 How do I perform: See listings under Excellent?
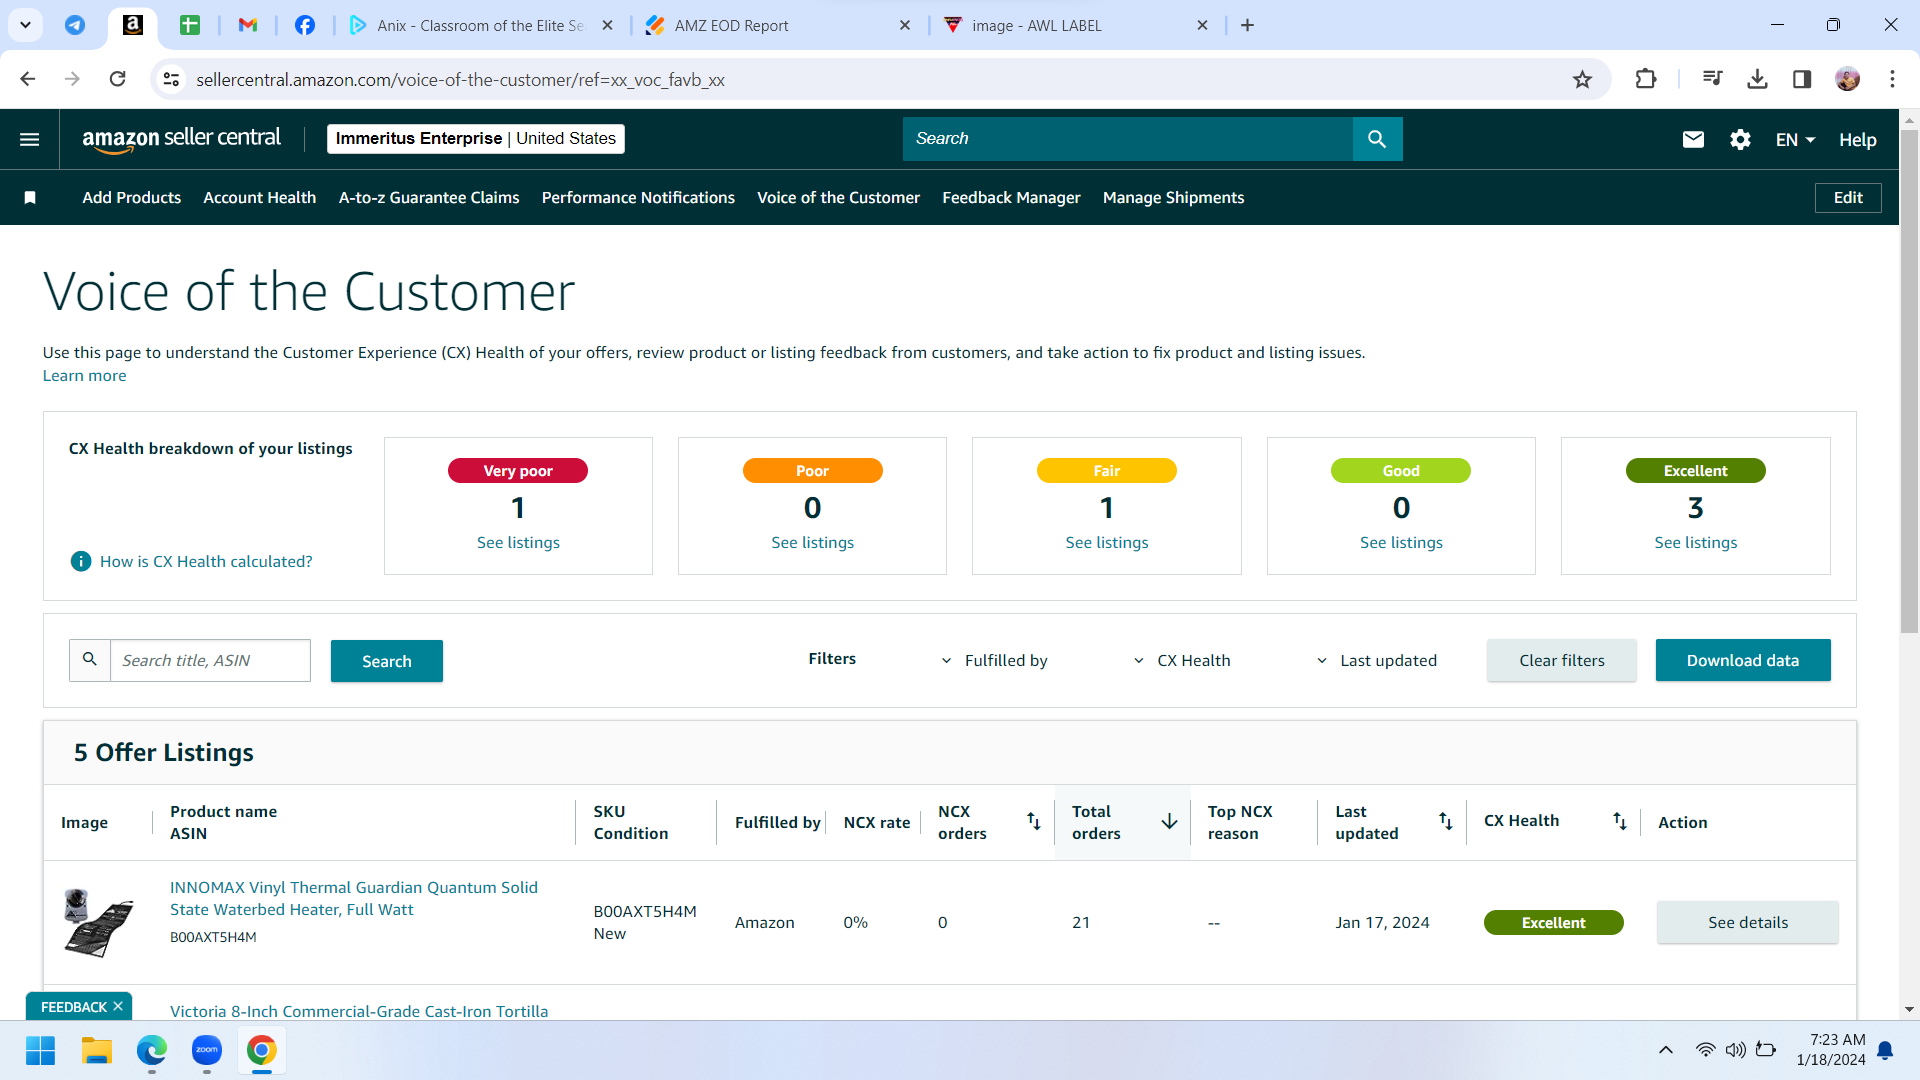click(x=1696, y=543)
